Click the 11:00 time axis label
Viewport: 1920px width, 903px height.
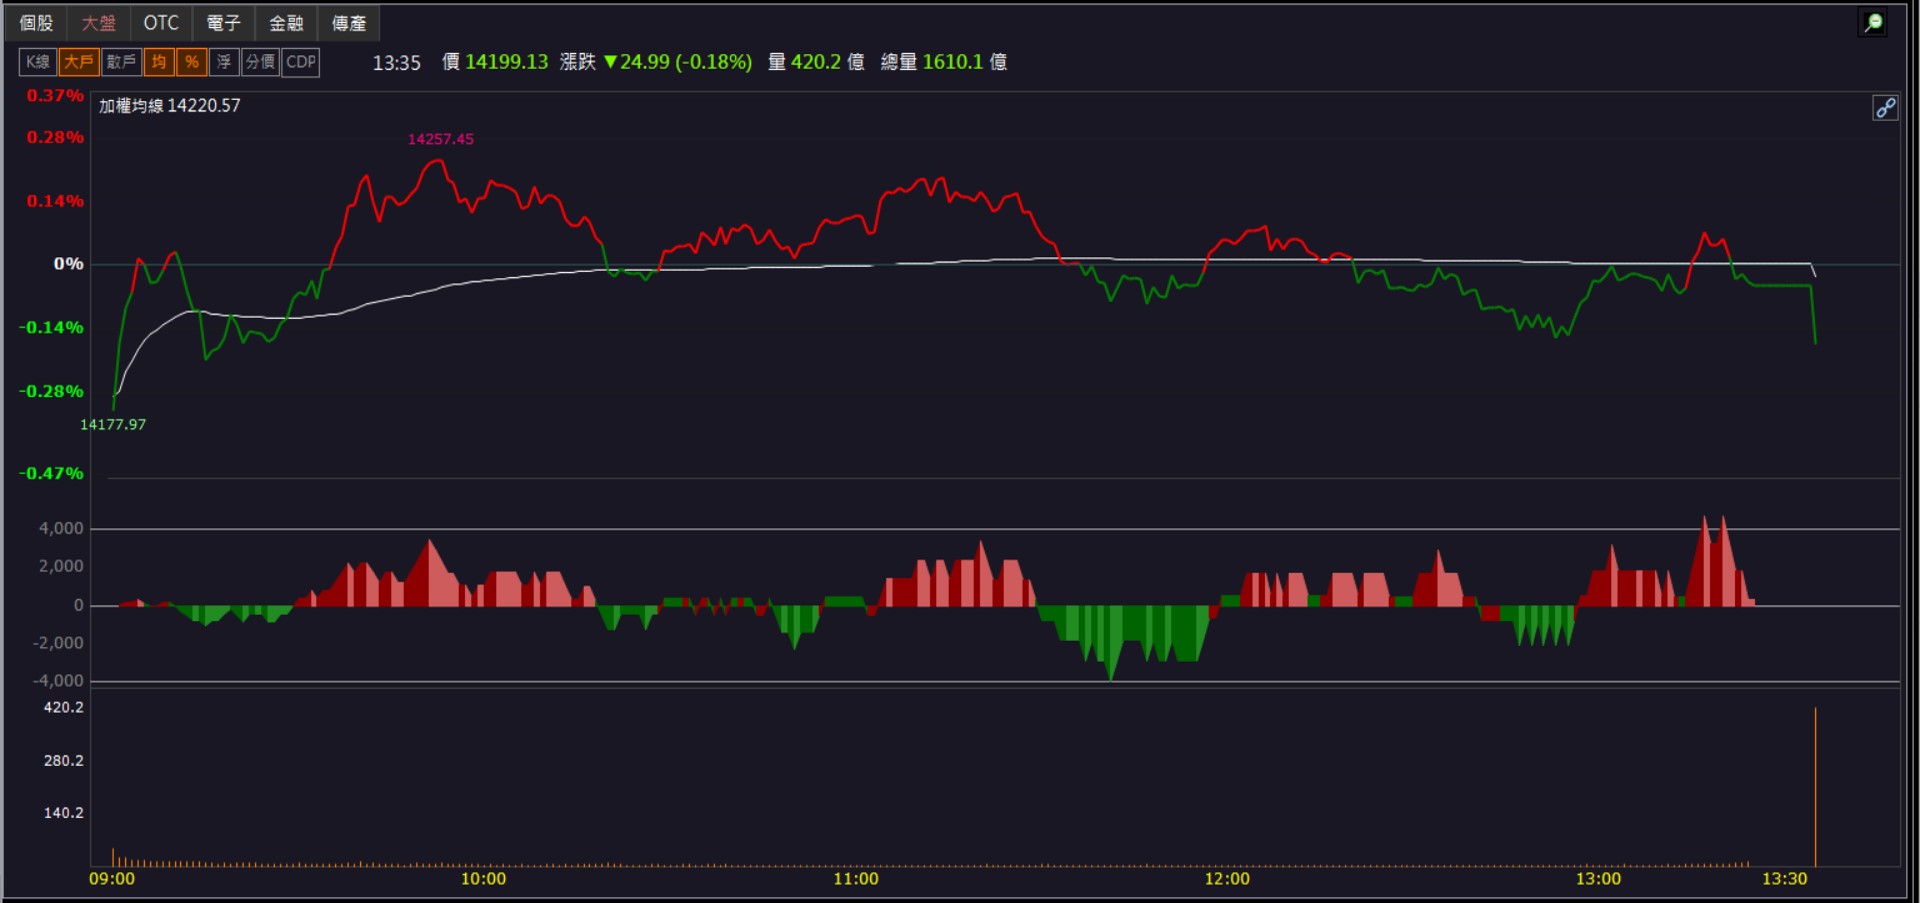[x=856, y=879]
